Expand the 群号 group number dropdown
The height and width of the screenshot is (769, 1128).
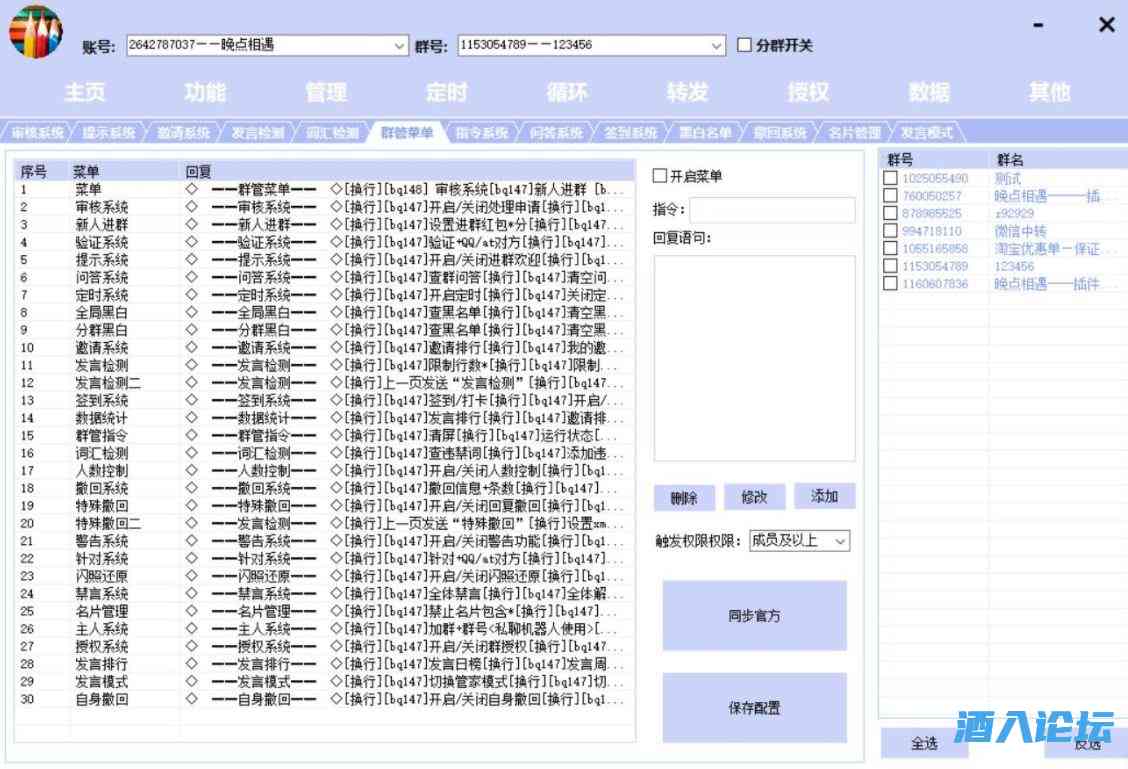pos(717,45)
